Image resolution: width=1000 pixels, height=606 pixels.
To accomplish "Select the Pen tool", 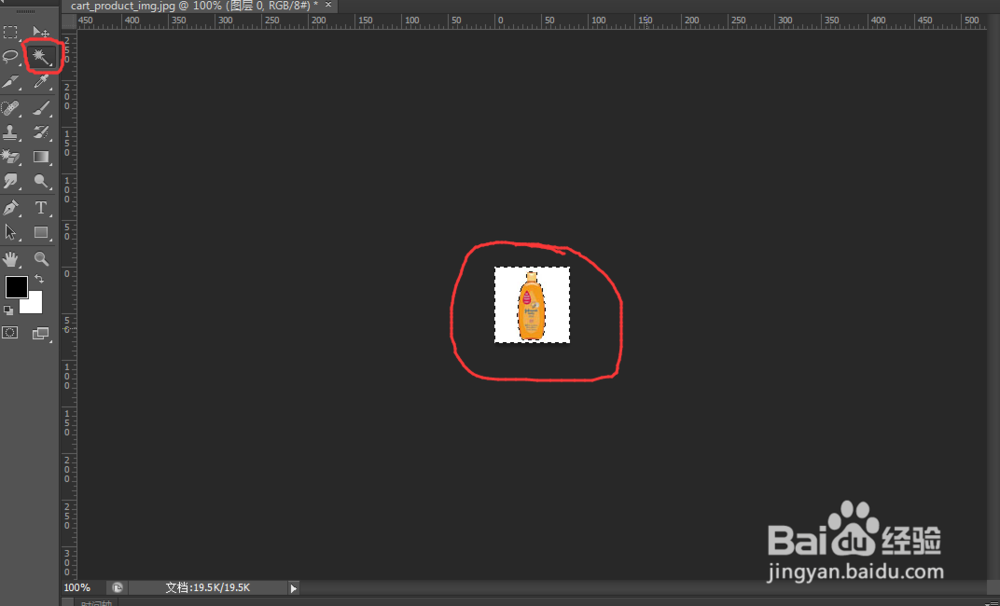I will pos(11,208).
